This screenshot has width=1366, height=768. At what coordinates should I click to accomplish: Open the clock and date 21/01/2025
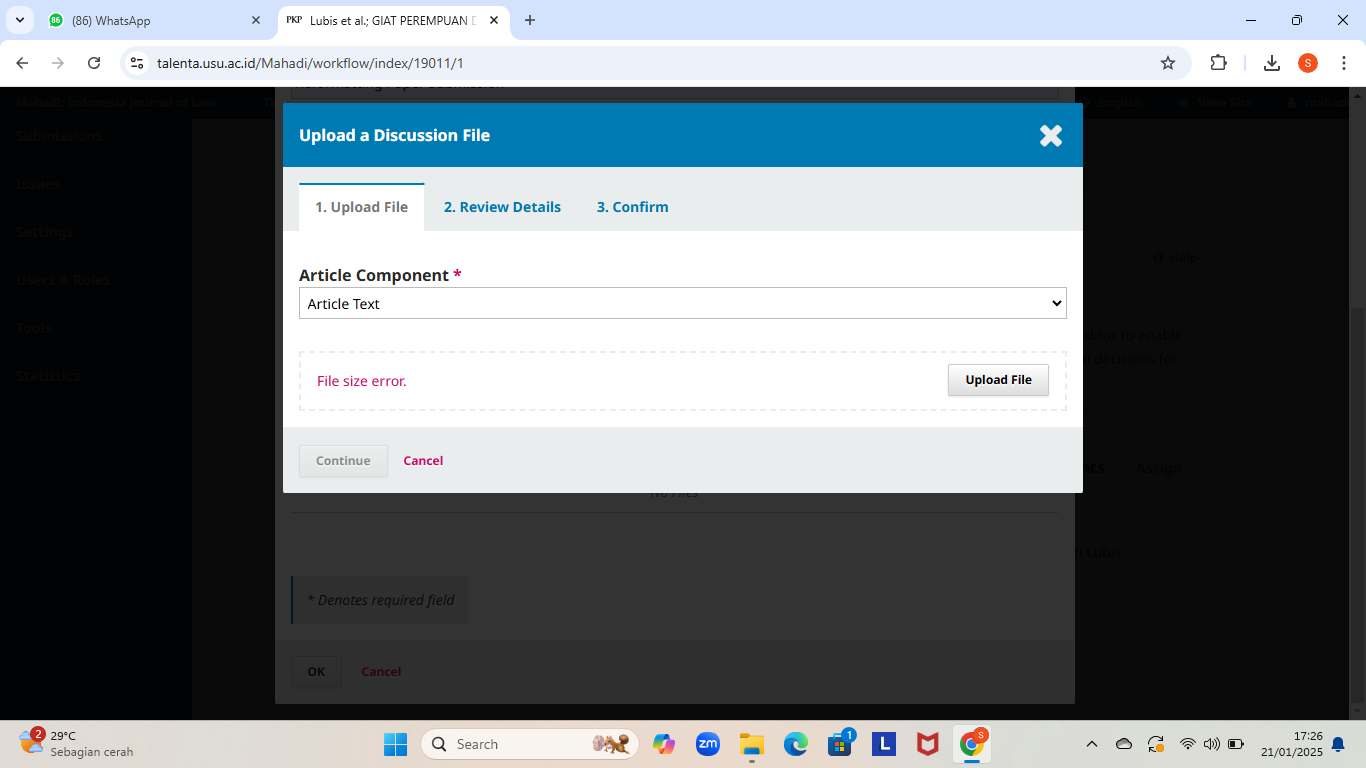1292,744
